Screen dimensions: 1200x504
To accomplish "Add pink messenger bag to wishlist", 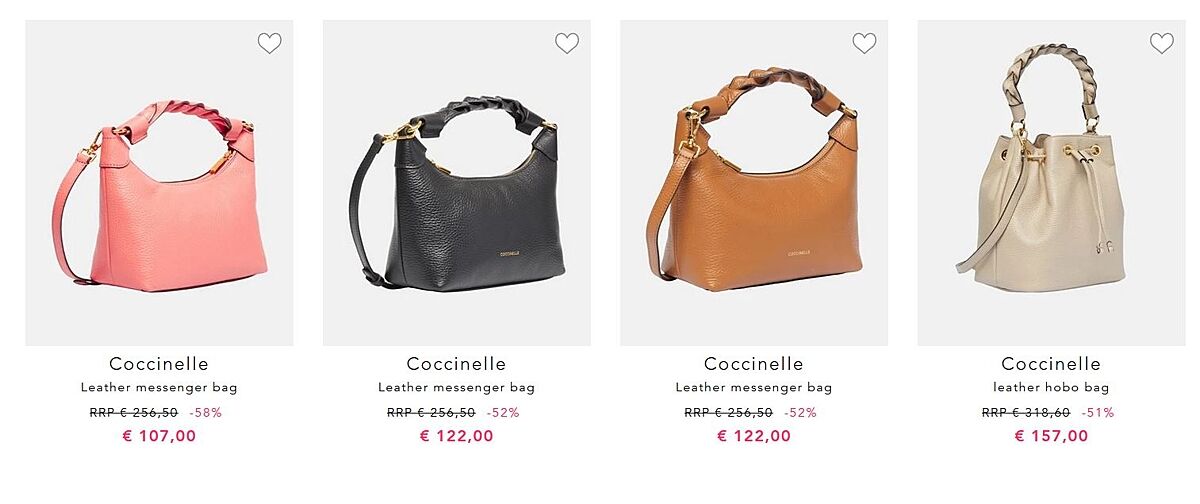I will pos(269,43).
